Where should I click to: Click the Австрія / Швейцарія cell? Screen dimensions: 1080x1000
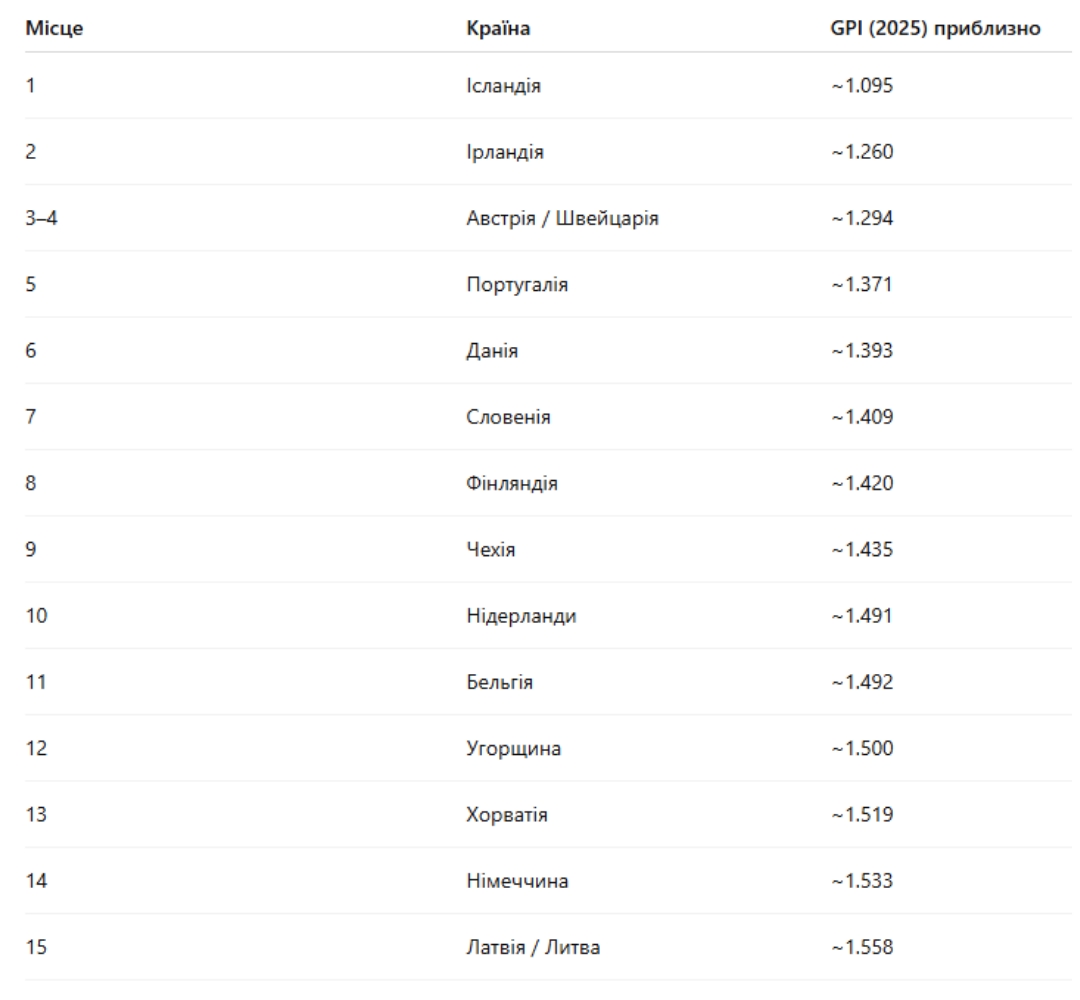[x=562, y=218]
